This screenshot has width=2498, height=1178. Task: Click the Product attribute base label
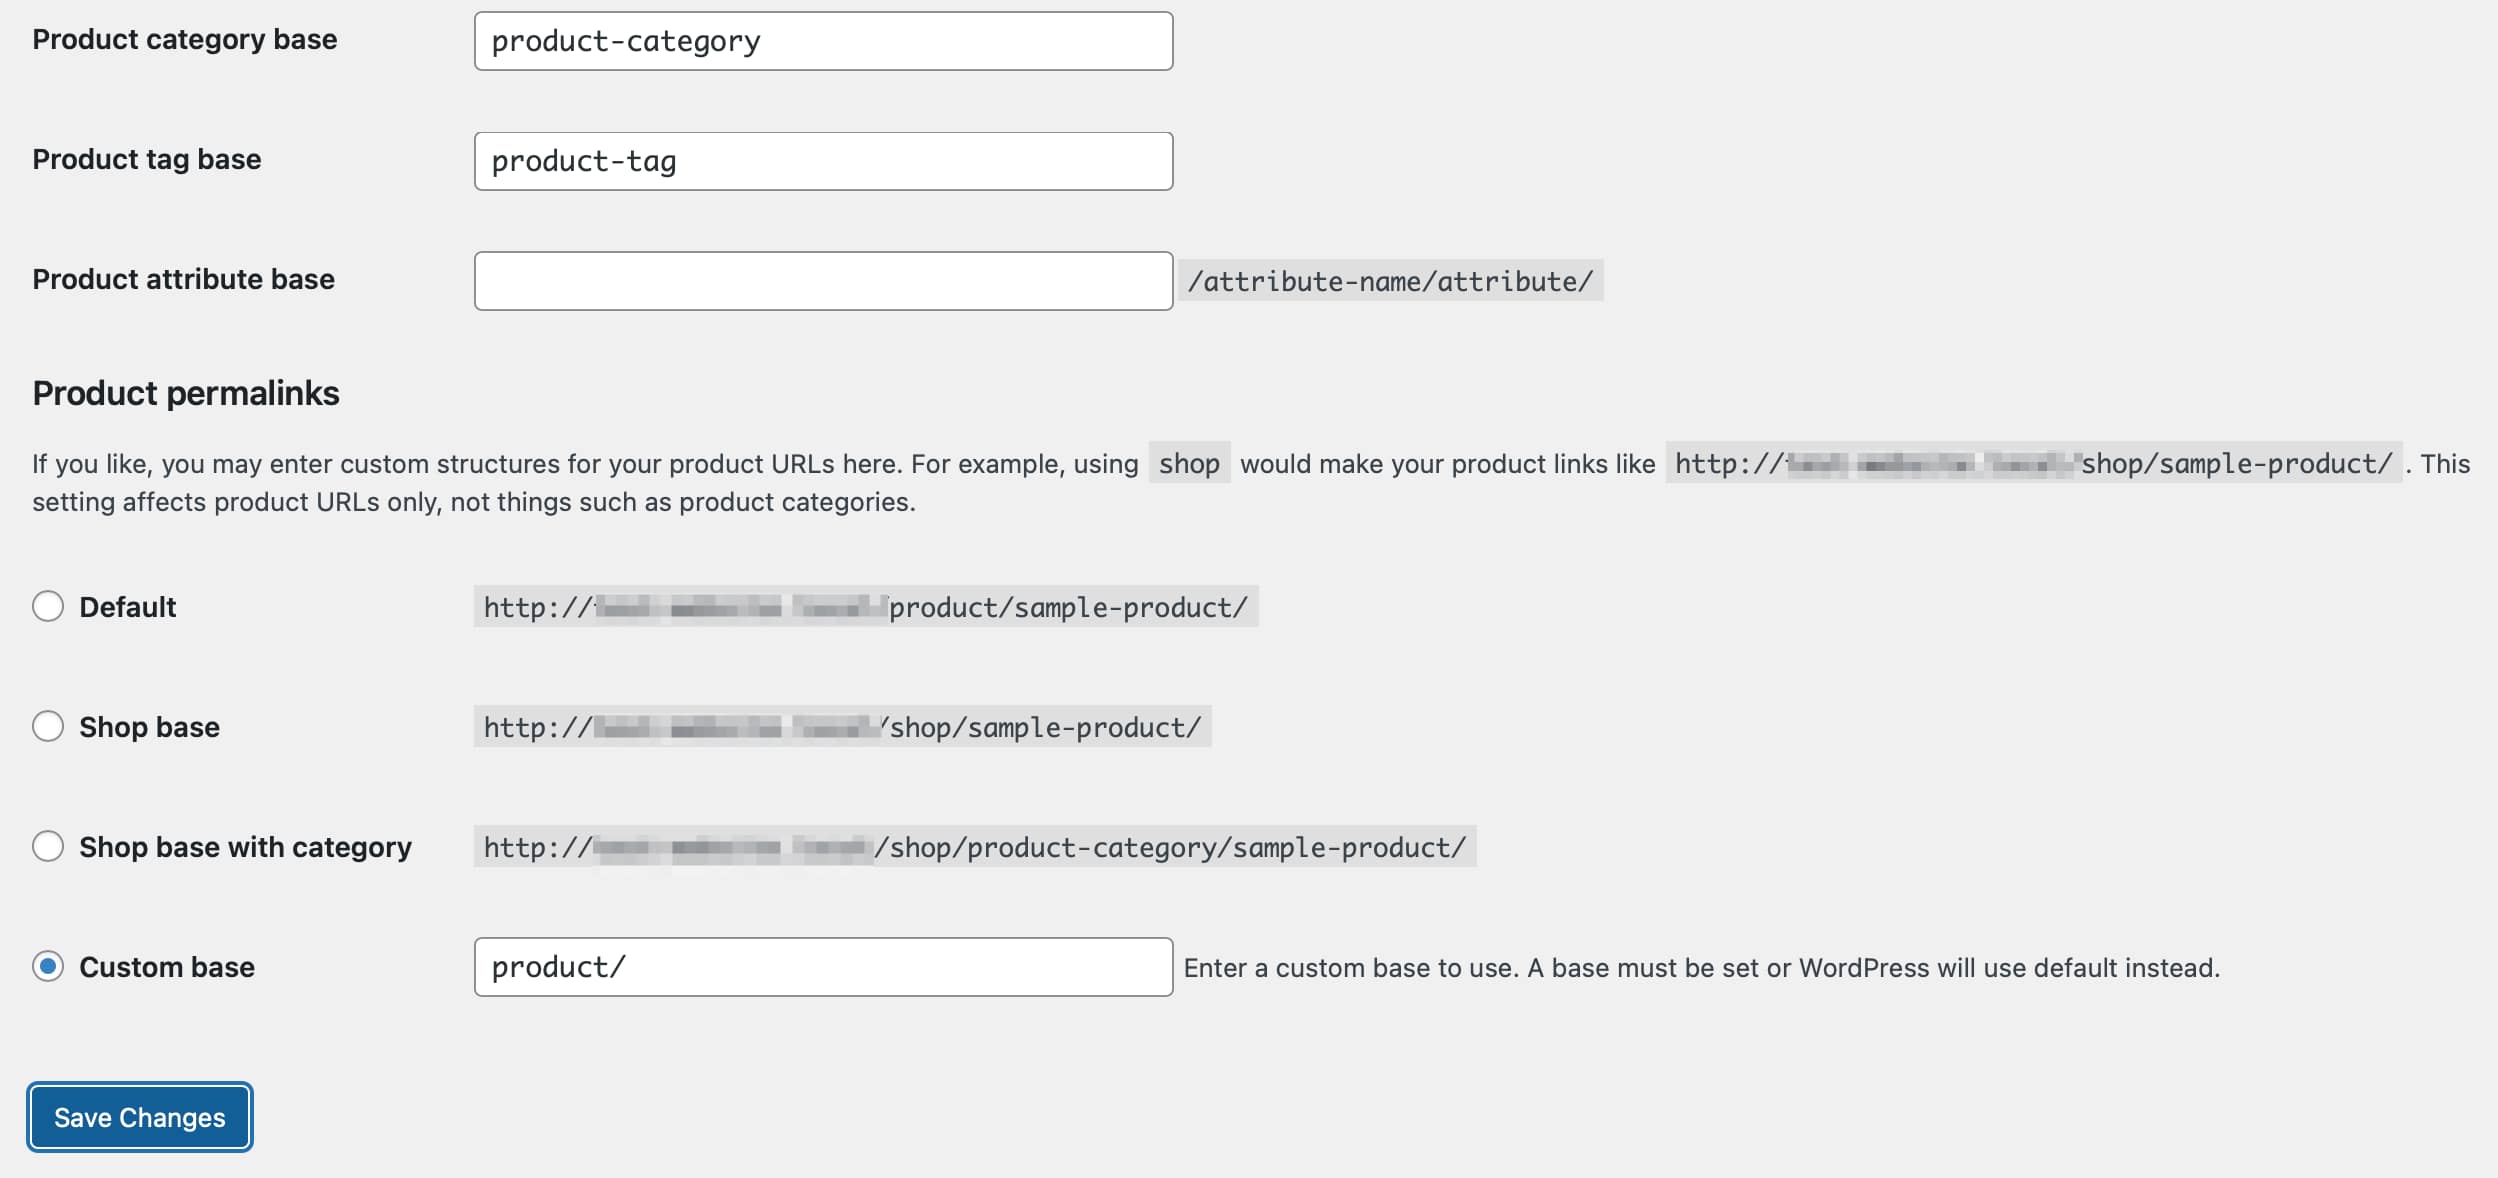(x=184, y=280)
